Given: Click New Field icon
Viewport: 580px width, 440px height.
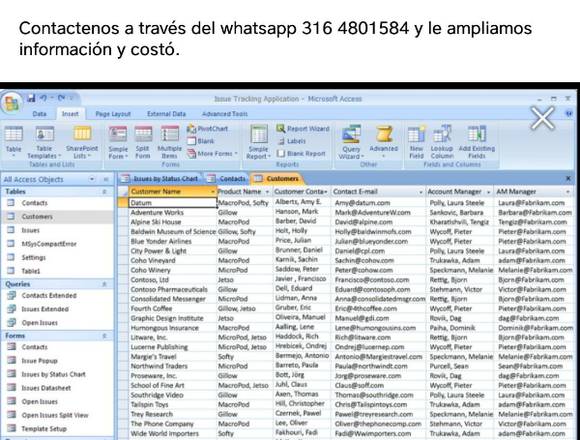Looking at the screenshot, I should click(x=417, y=142).
